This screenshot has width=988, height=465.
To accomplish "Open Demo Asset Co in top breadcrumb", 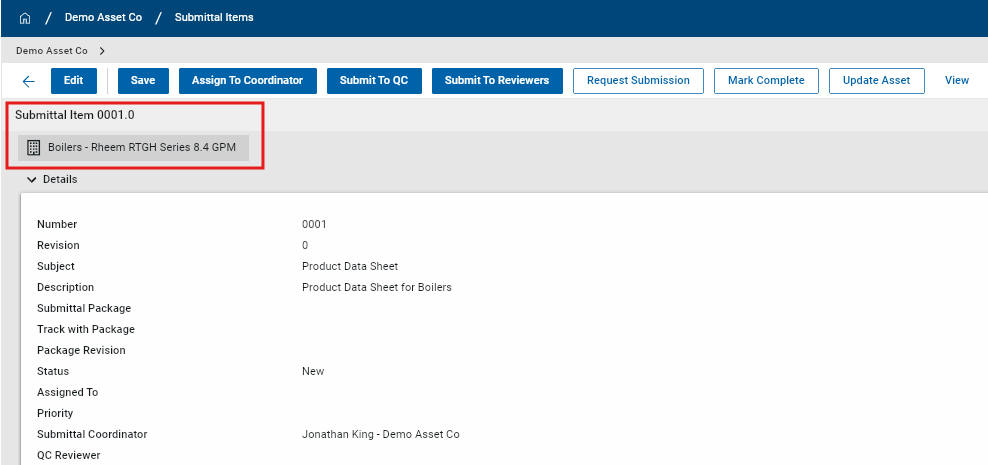I will point(103,18).
